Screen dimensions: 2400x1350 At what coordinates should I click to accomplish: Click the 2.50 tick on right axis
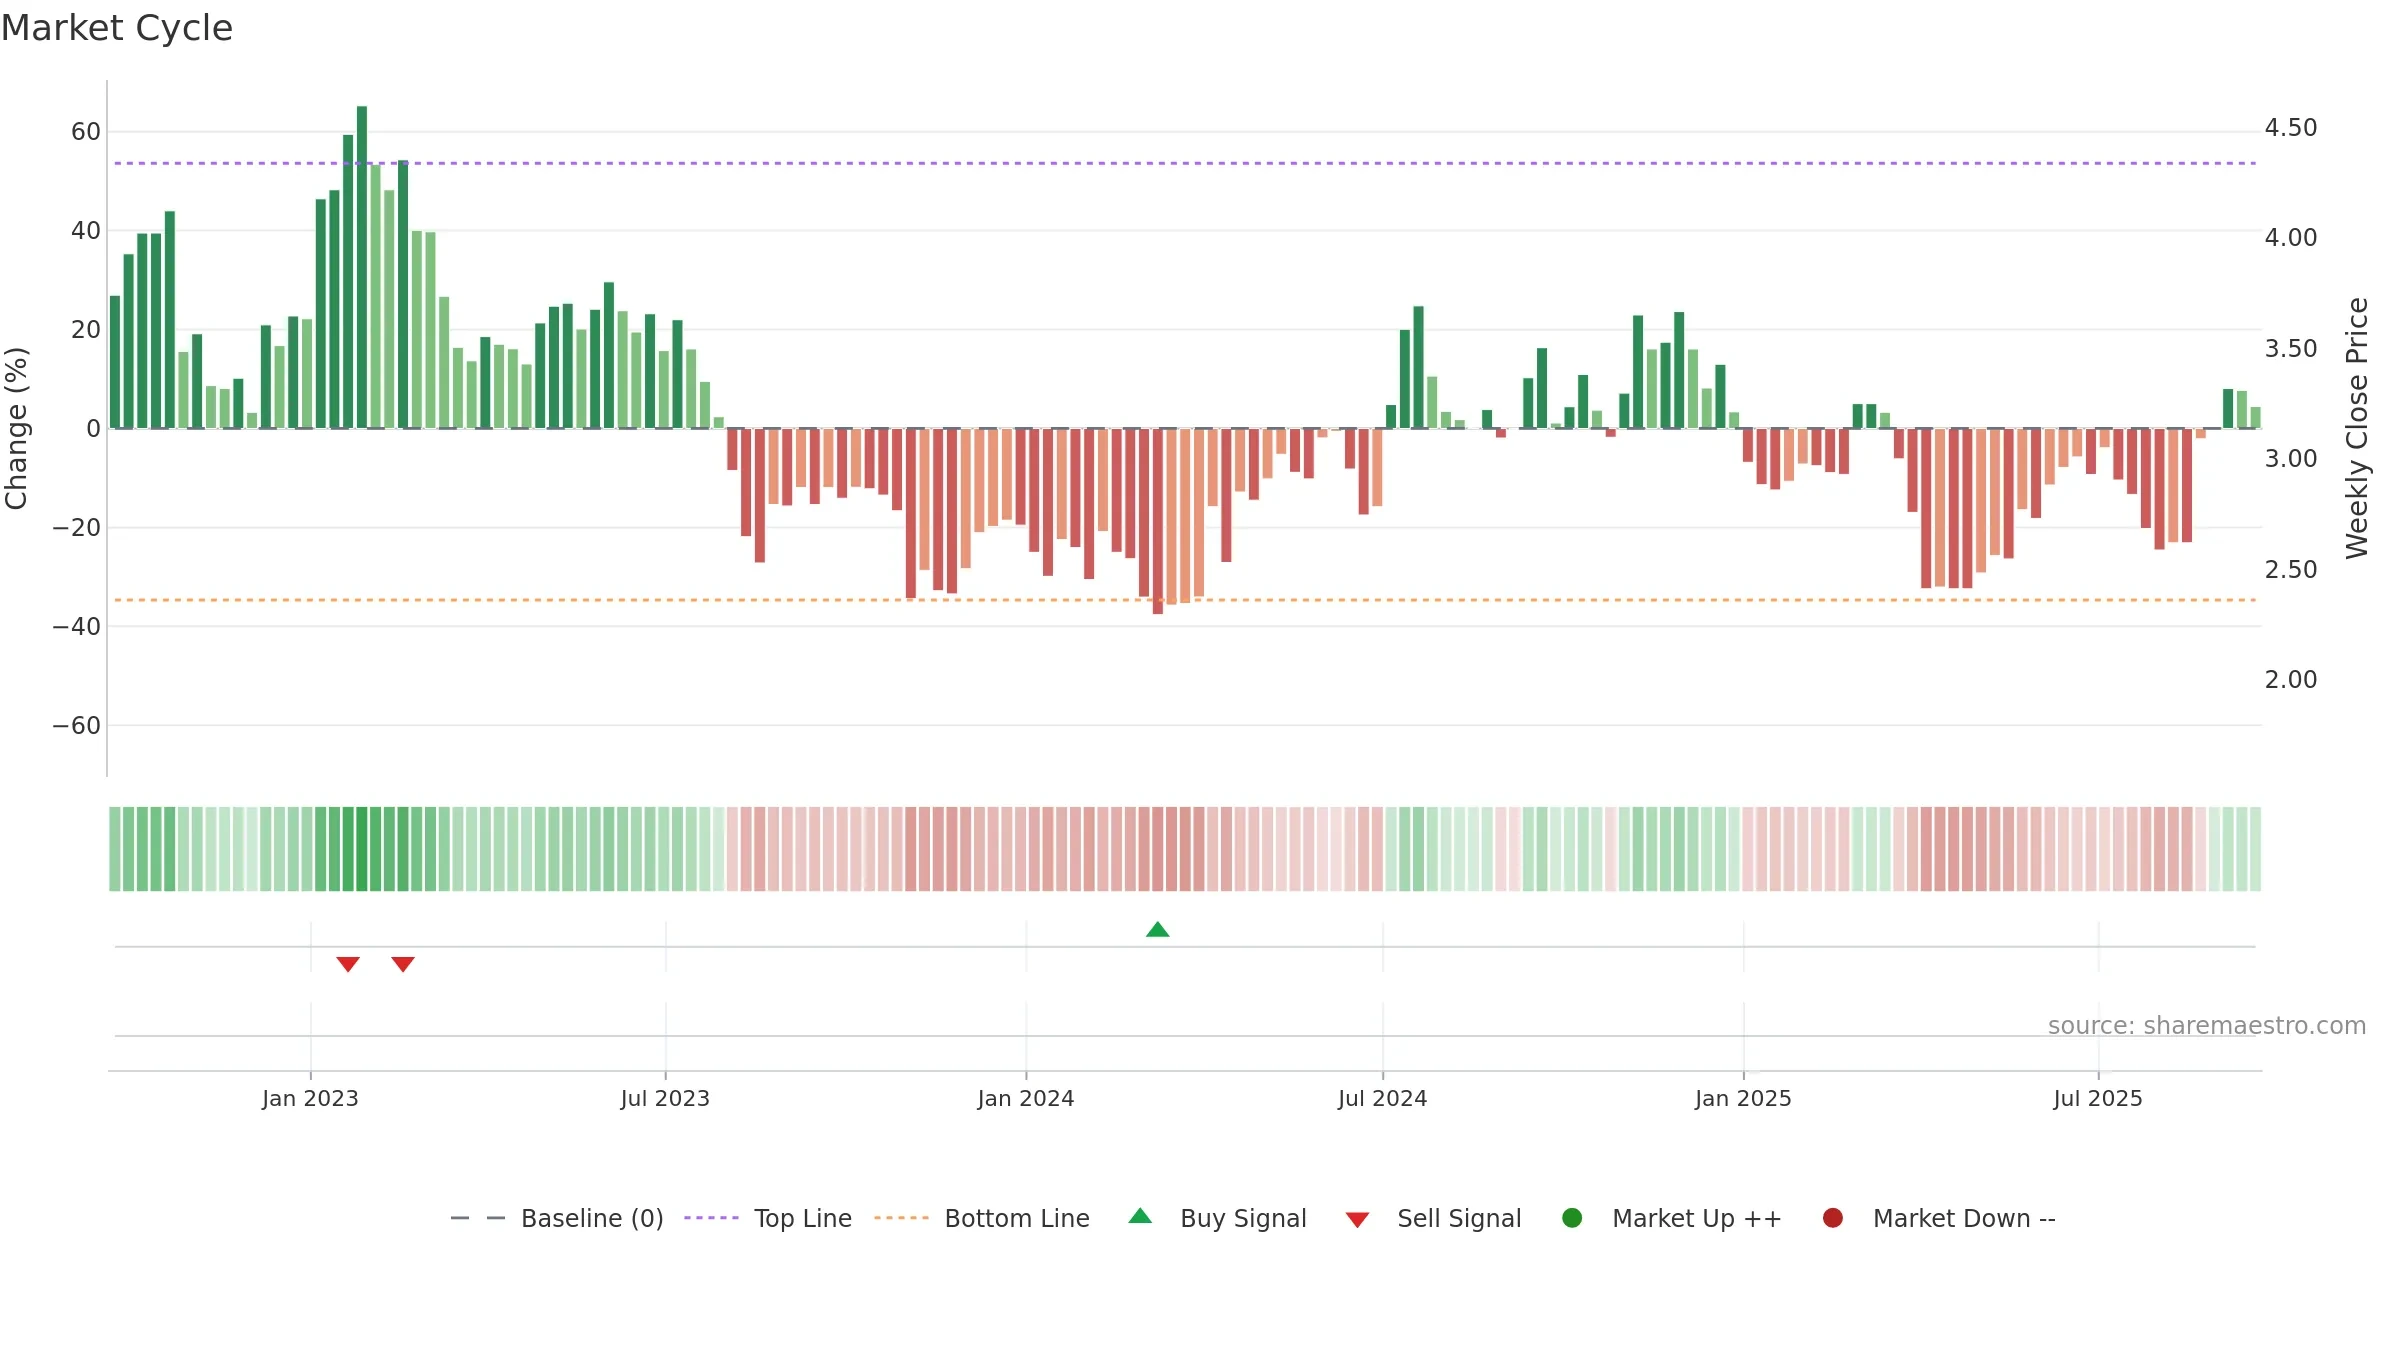(2290, 570)
